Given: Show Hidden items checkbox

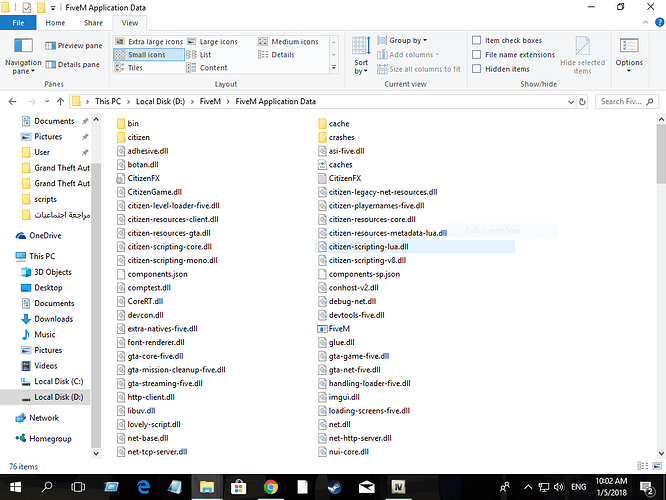Looking at the screenshot, I should coord(477,69).
